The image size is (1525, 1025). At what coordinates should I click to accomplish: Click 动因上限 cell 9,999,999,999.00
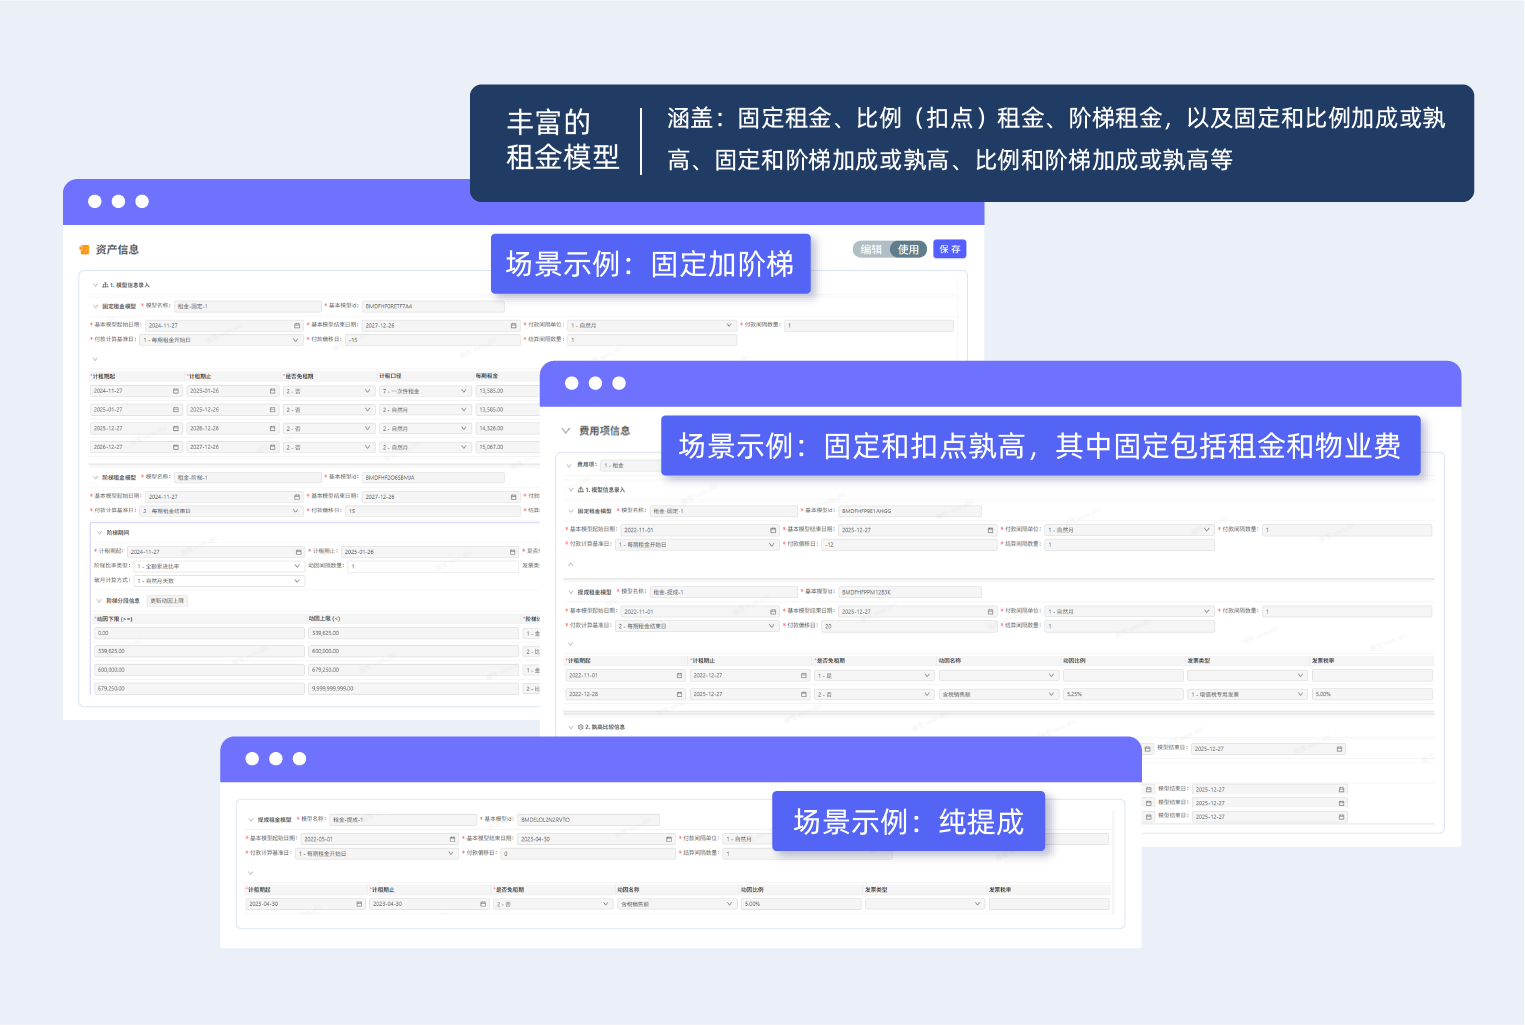[x=414, y=689]
